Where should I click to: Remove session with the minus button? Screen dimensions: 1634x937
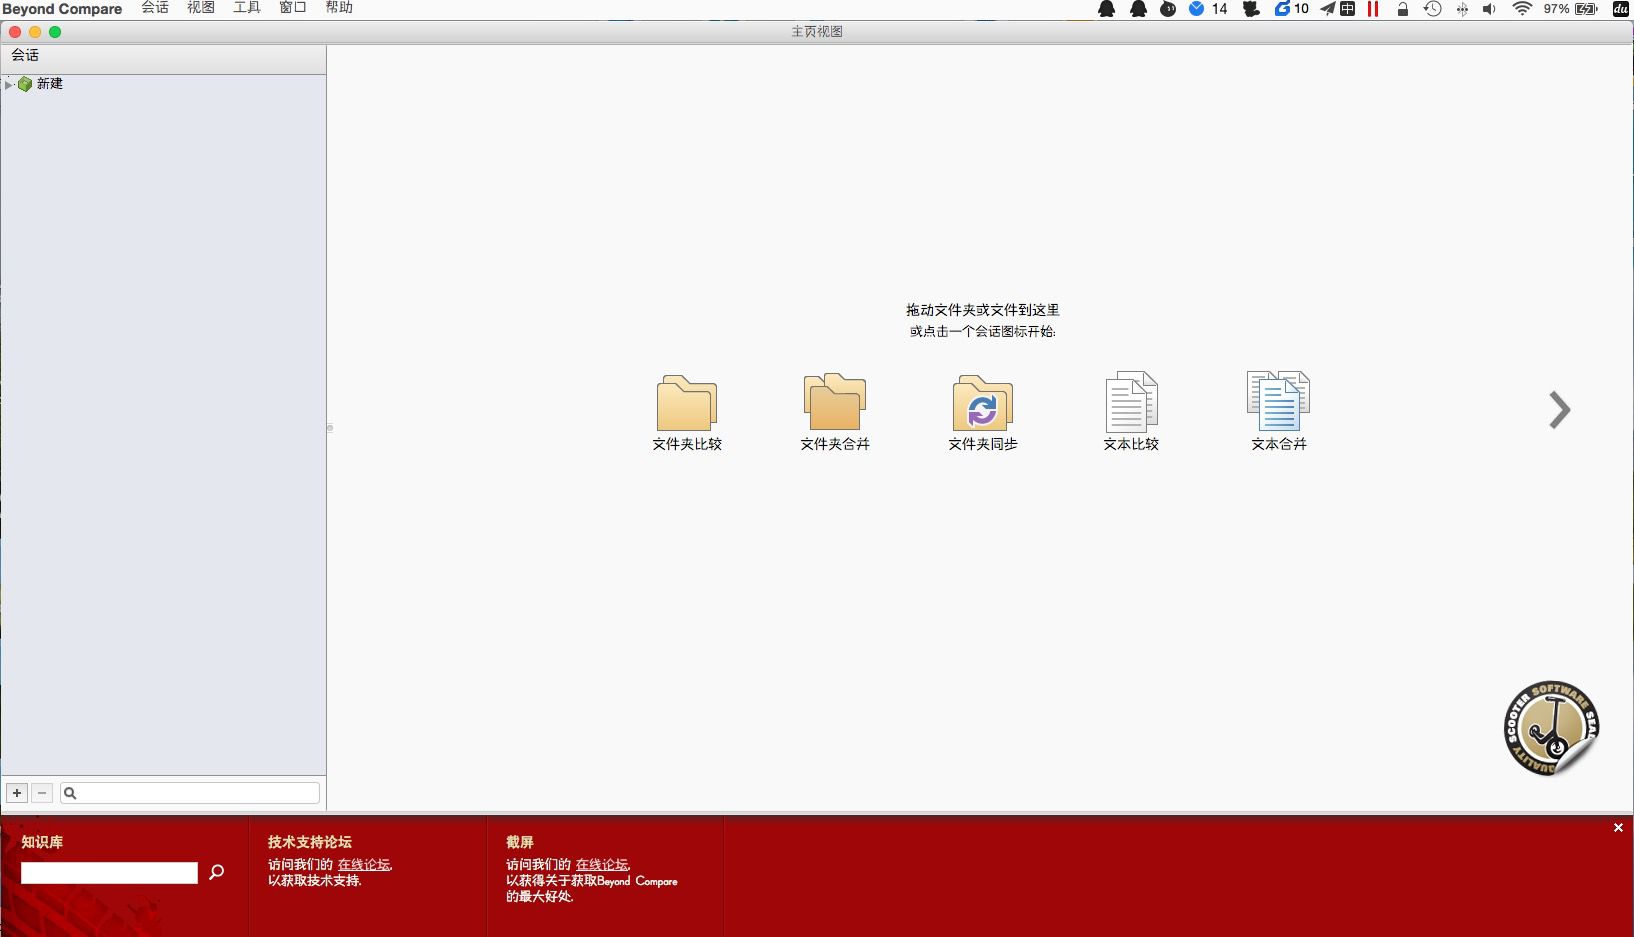point(42,793)
